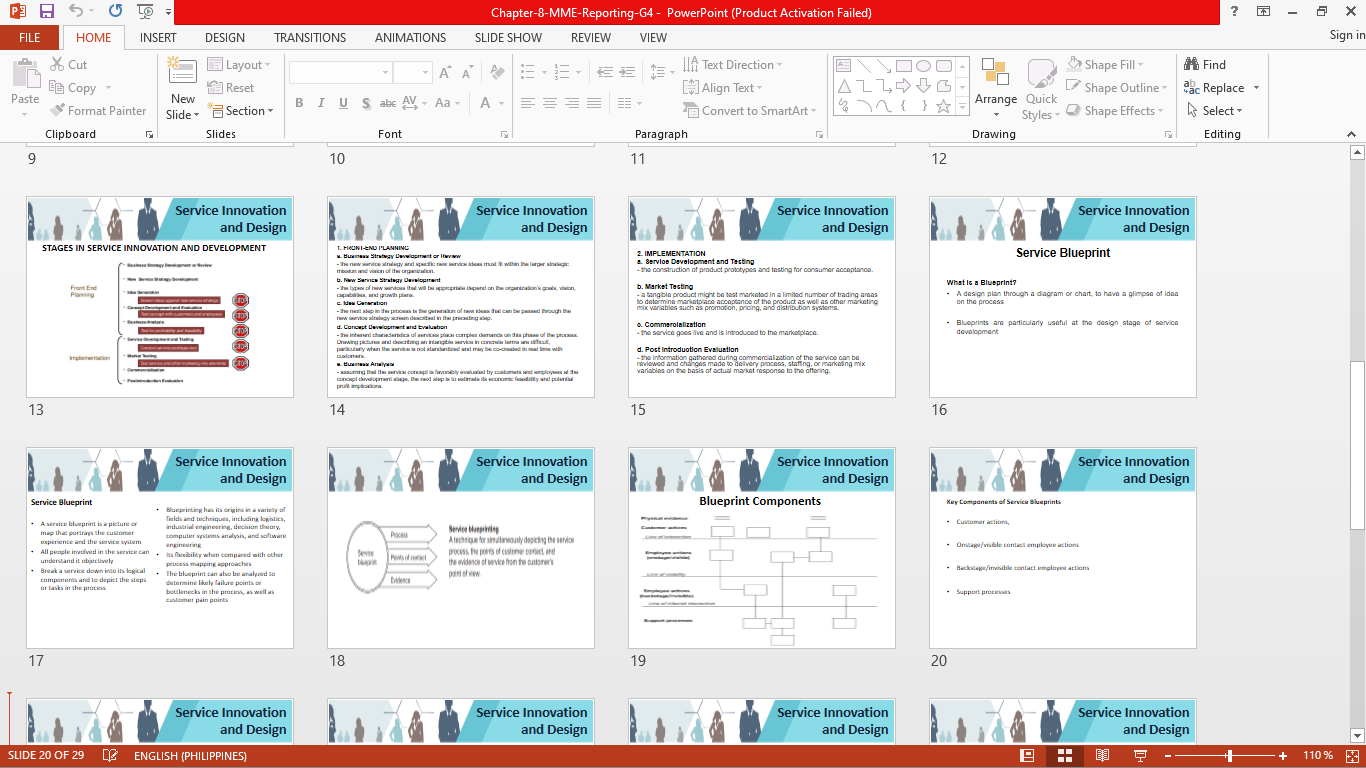Toggle Align Right paragraph alignment
Image resolution: width=1366 pixels, height=768 pixels.
point(573,103)
